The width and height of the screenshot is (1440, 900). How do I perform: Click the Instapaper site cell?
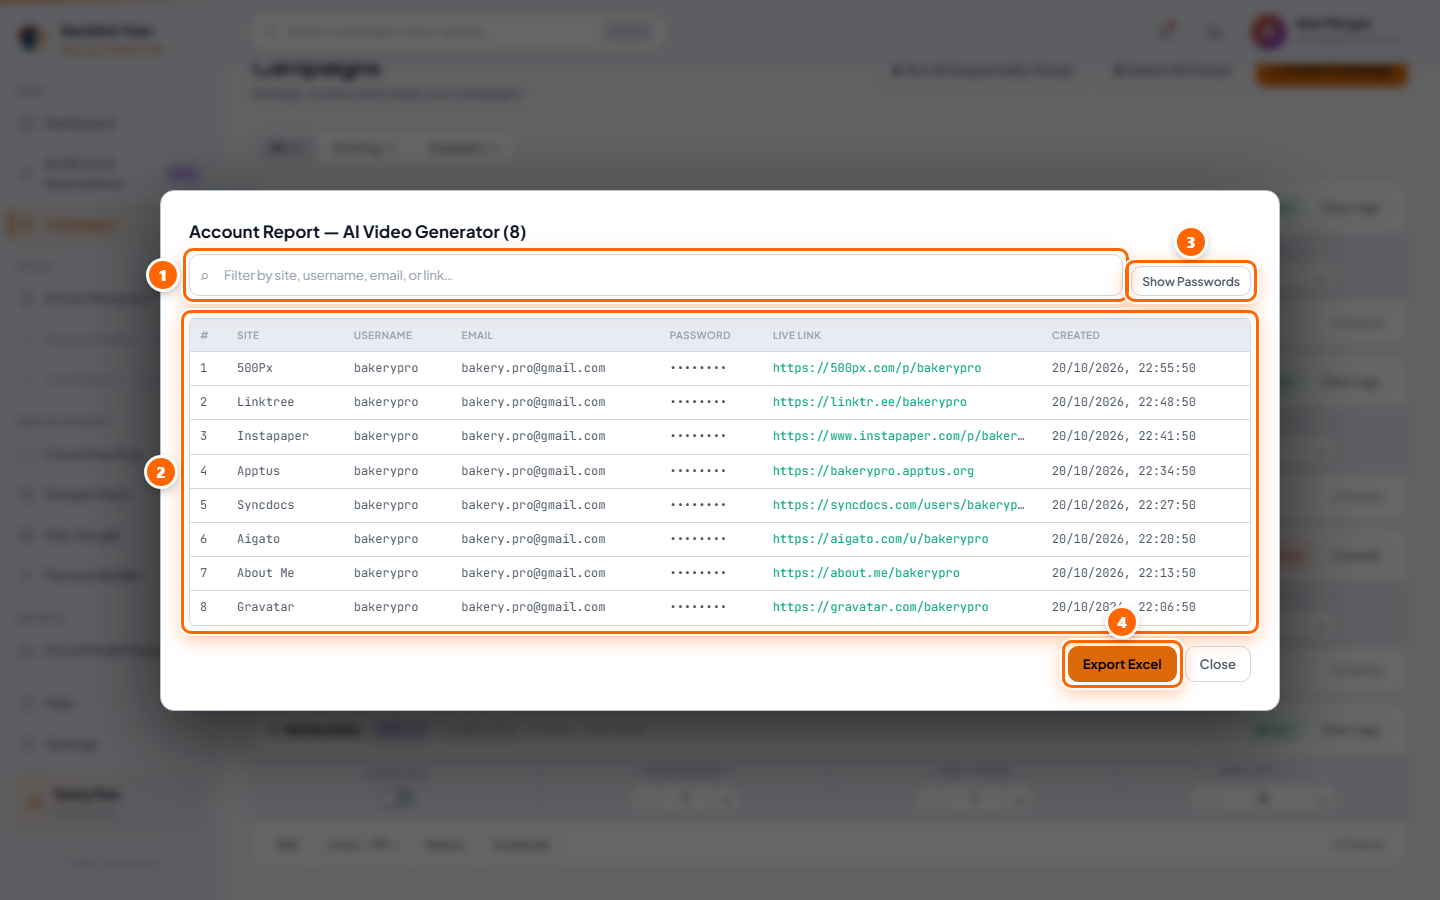click(273, 436)
